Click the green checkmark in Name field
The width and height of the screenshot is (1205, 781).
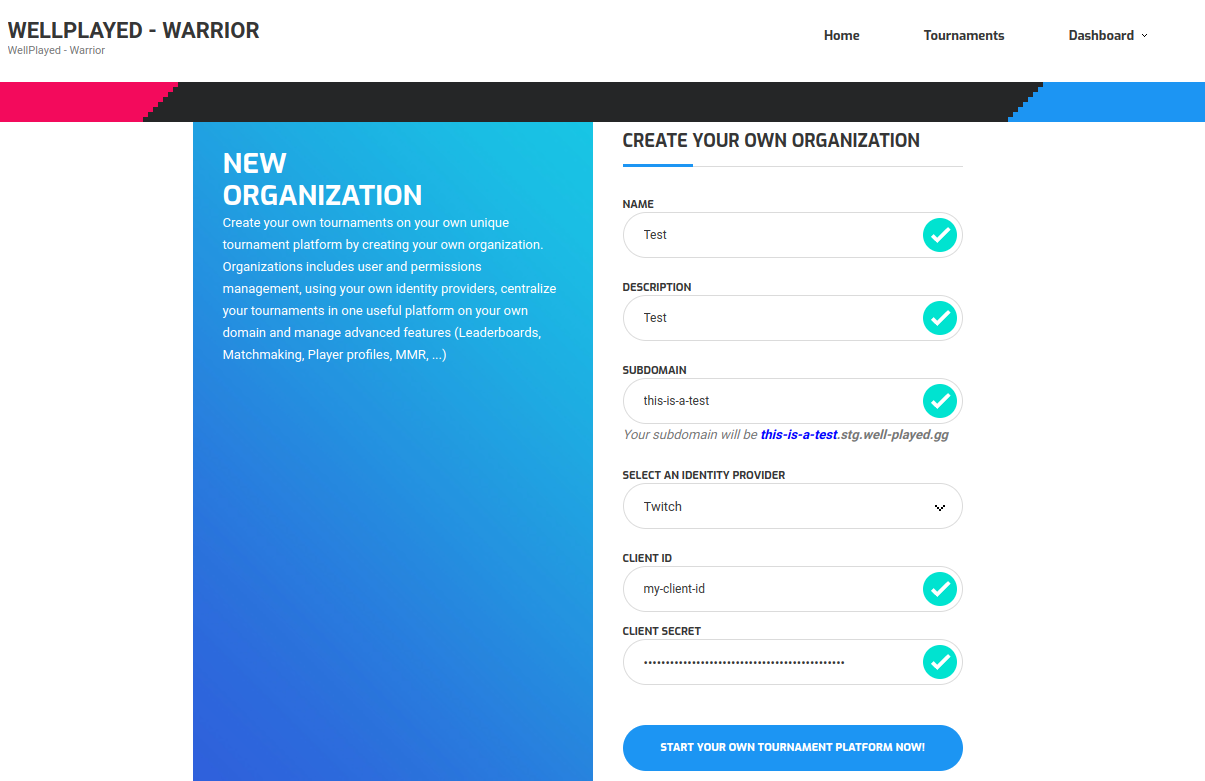pos(939,235)
